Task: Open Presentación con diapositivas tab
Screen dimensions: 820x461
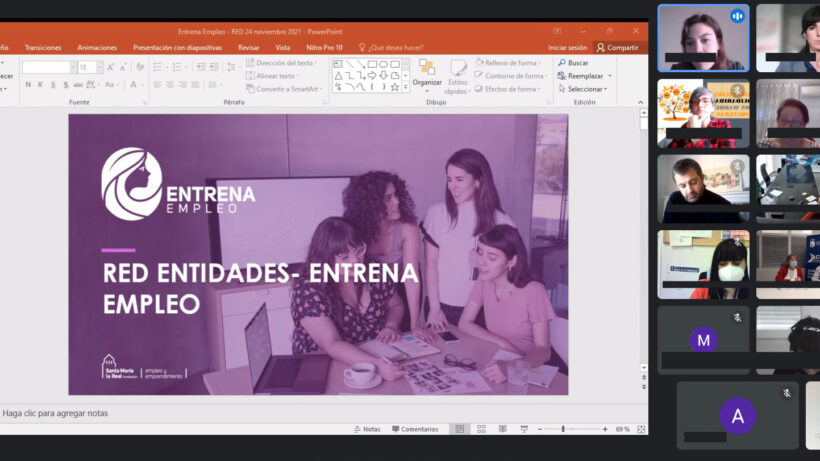Action: click(x=177, y=48)
